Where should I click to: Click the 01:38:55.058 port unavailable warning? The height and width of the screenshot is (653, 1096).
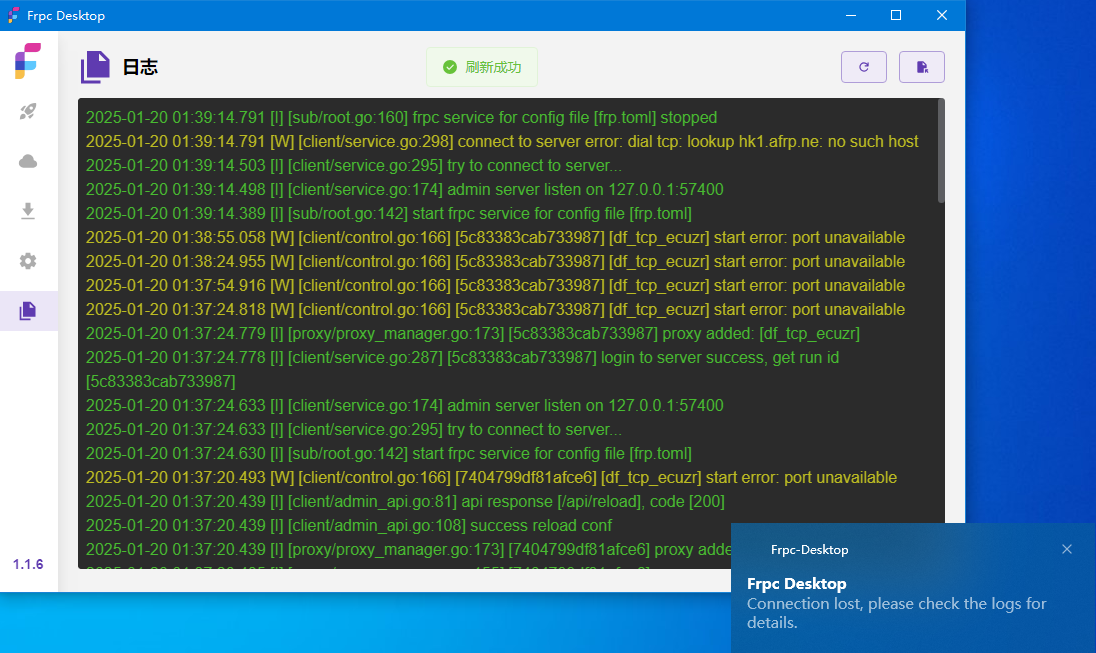[496, 238]
